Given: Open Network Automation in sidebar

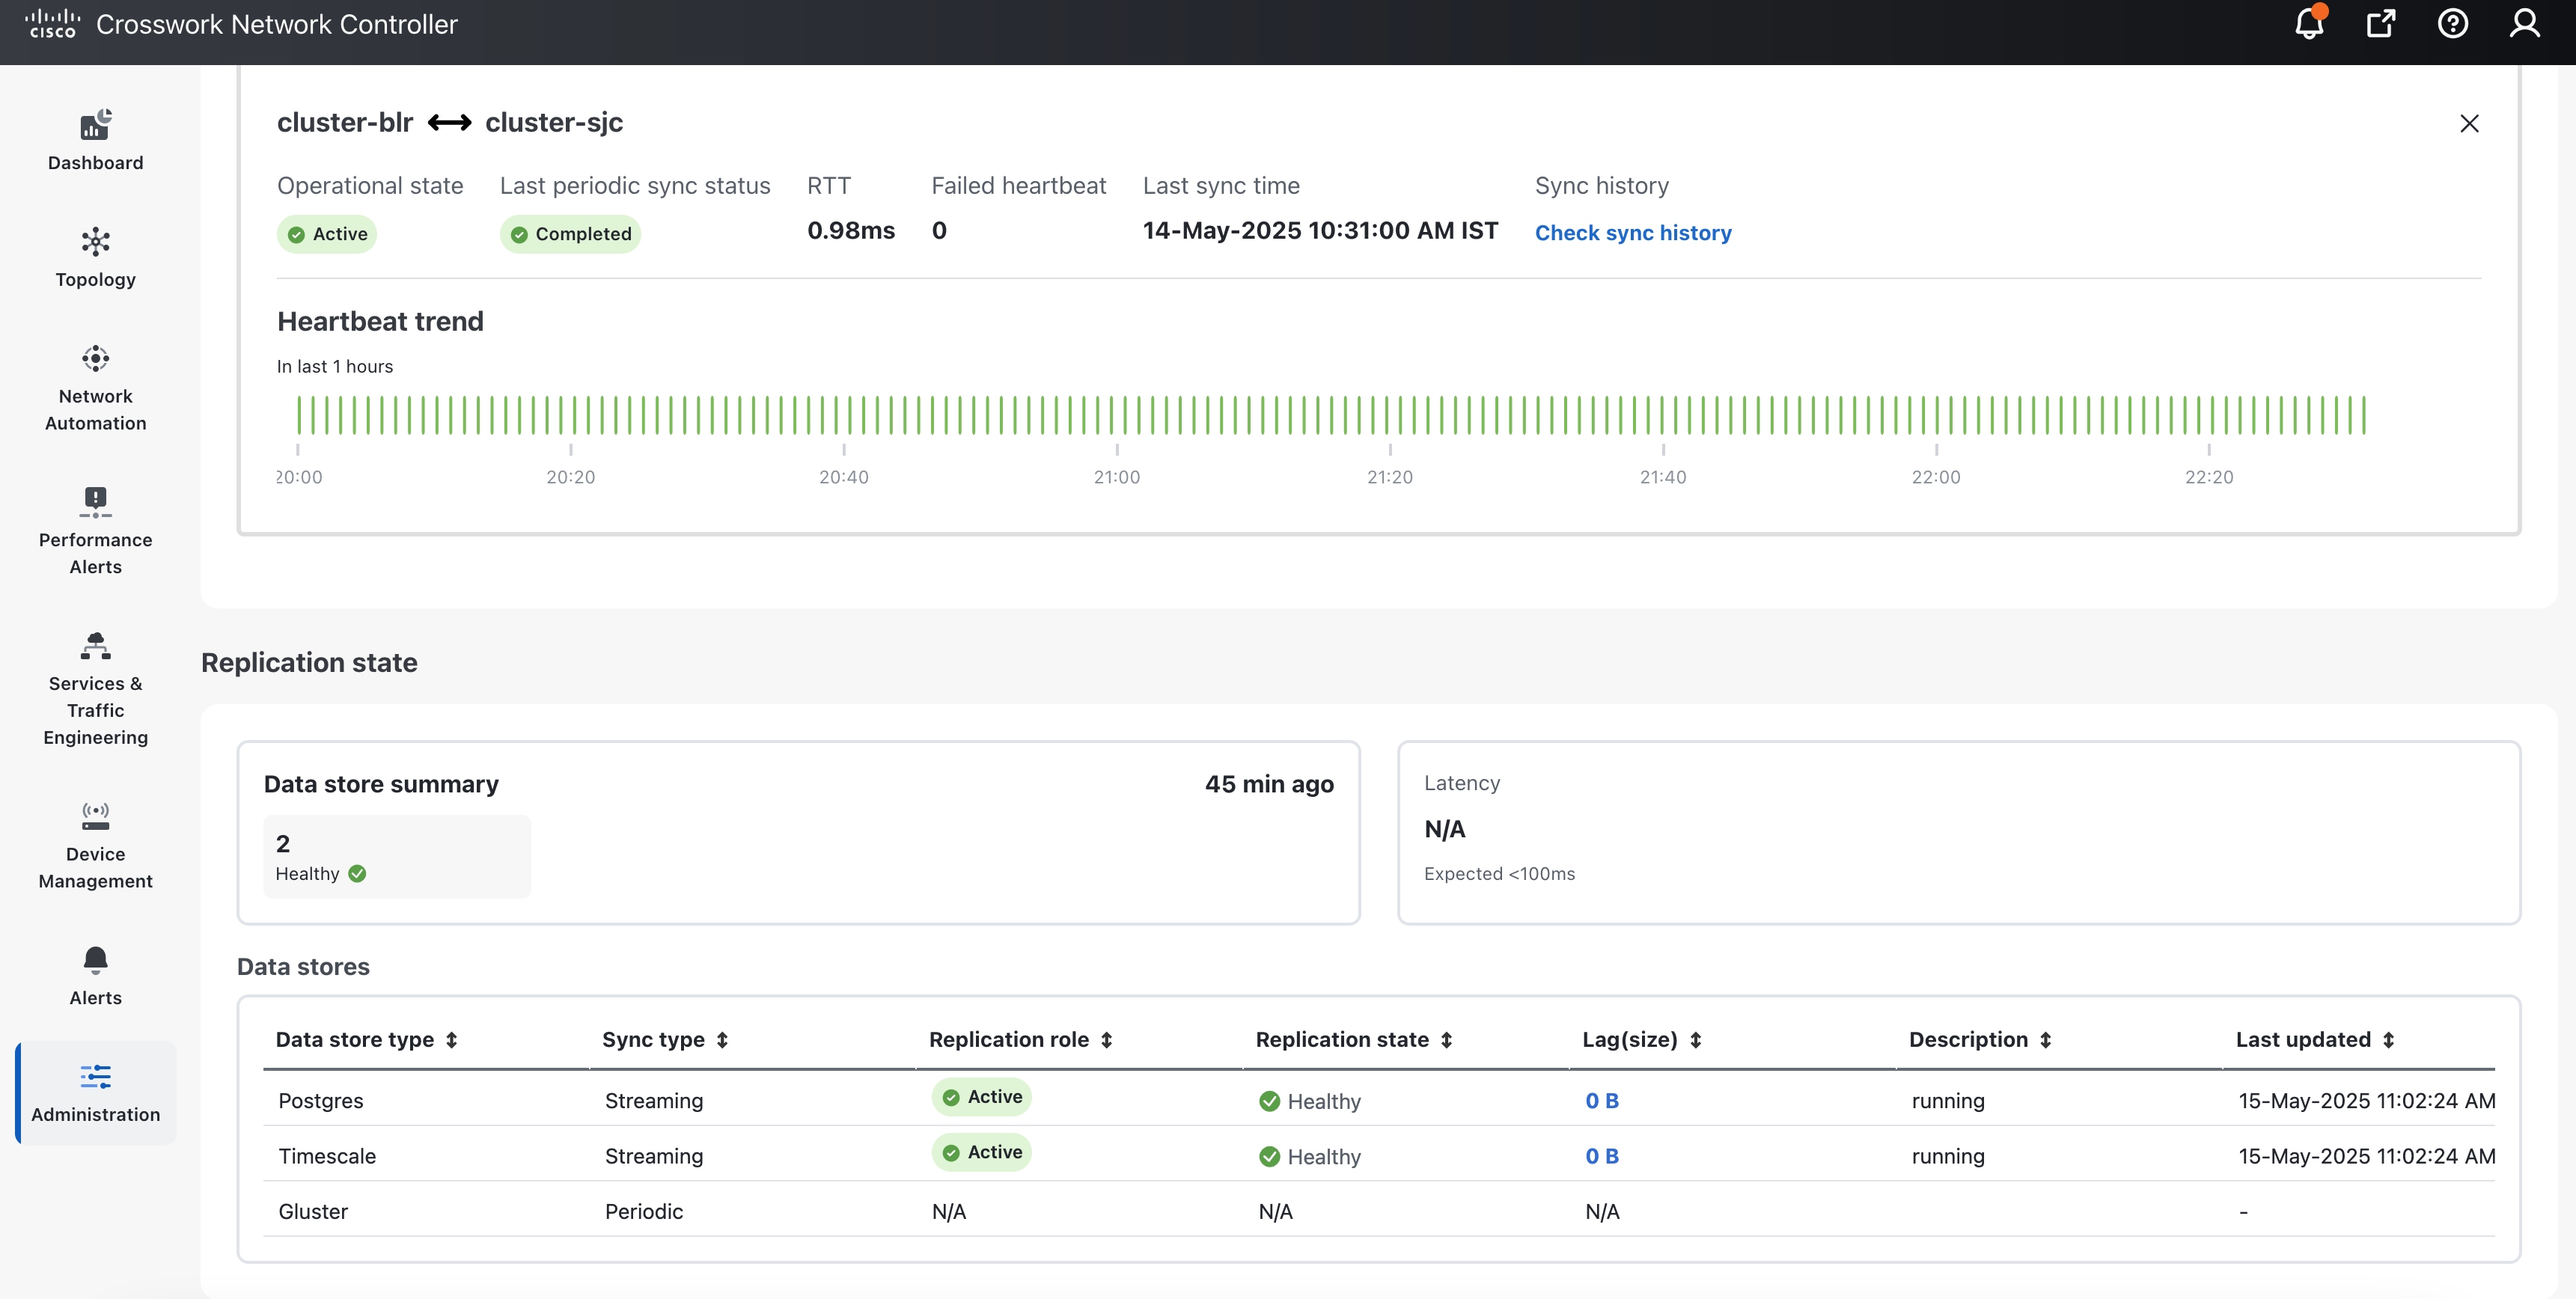Looking at the screenshot, I should point(96,388).
